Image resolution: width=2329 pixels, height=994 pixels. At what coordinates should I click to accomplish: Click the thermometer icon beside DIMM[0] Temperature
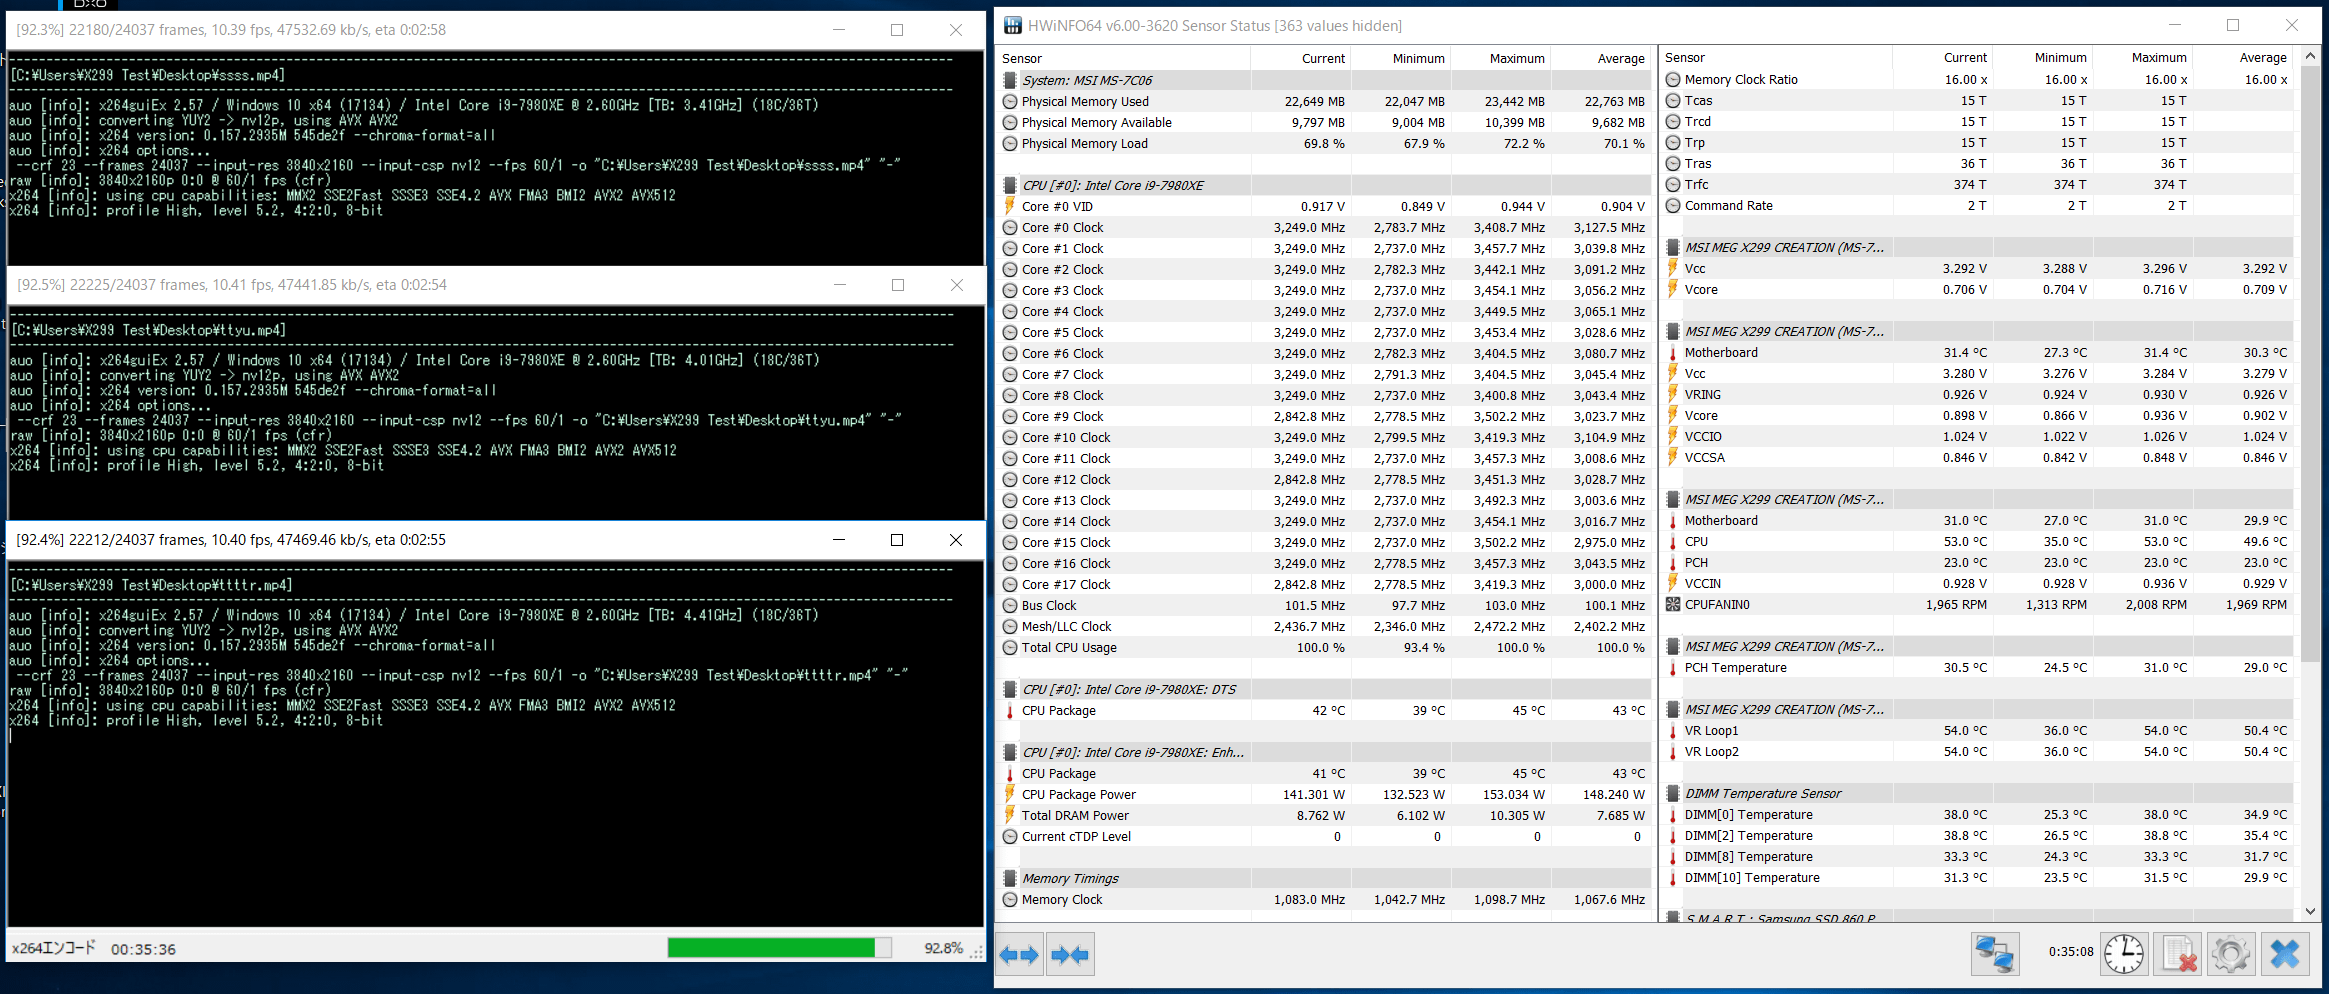pyautogui.click(x=1673, y=814)
